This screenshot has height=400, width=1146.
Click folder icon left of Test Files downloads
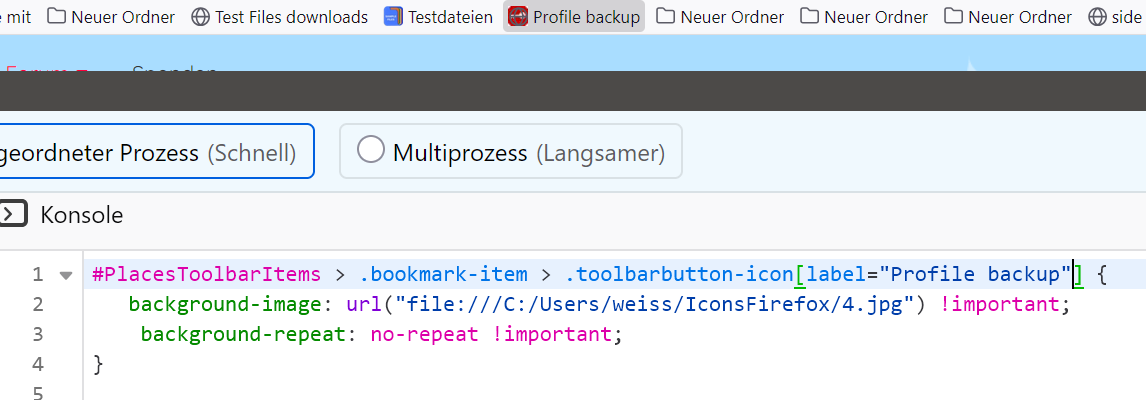(57, 16)
